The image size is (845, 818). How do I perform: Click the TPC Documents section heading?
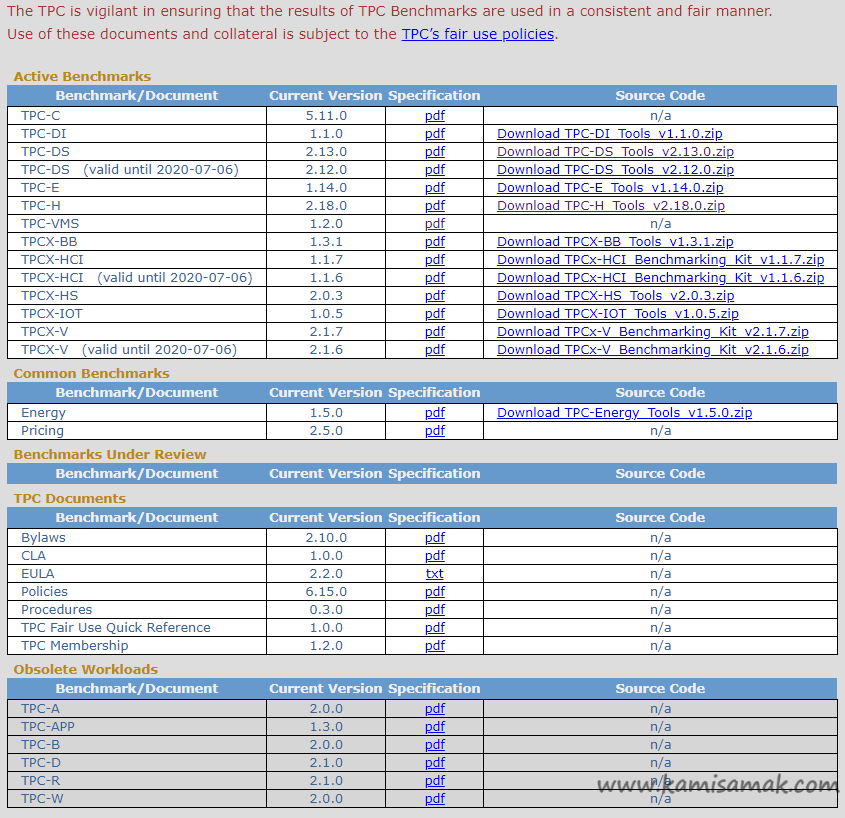pos(70,498)
